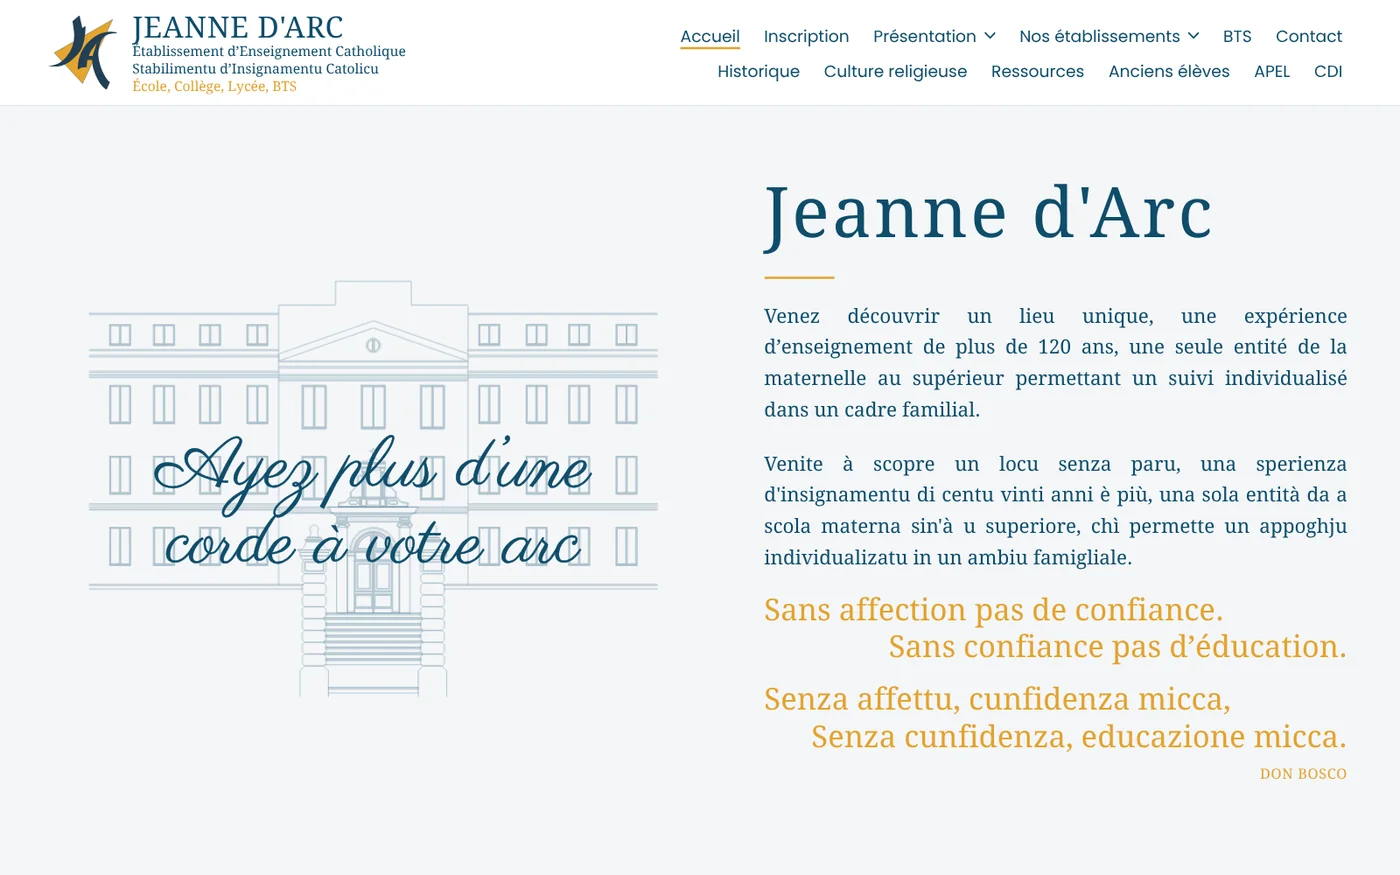
Task: Click the 'Senza cunfidenza, educazione micca.' line
Action: click(x=1078, y=736)
